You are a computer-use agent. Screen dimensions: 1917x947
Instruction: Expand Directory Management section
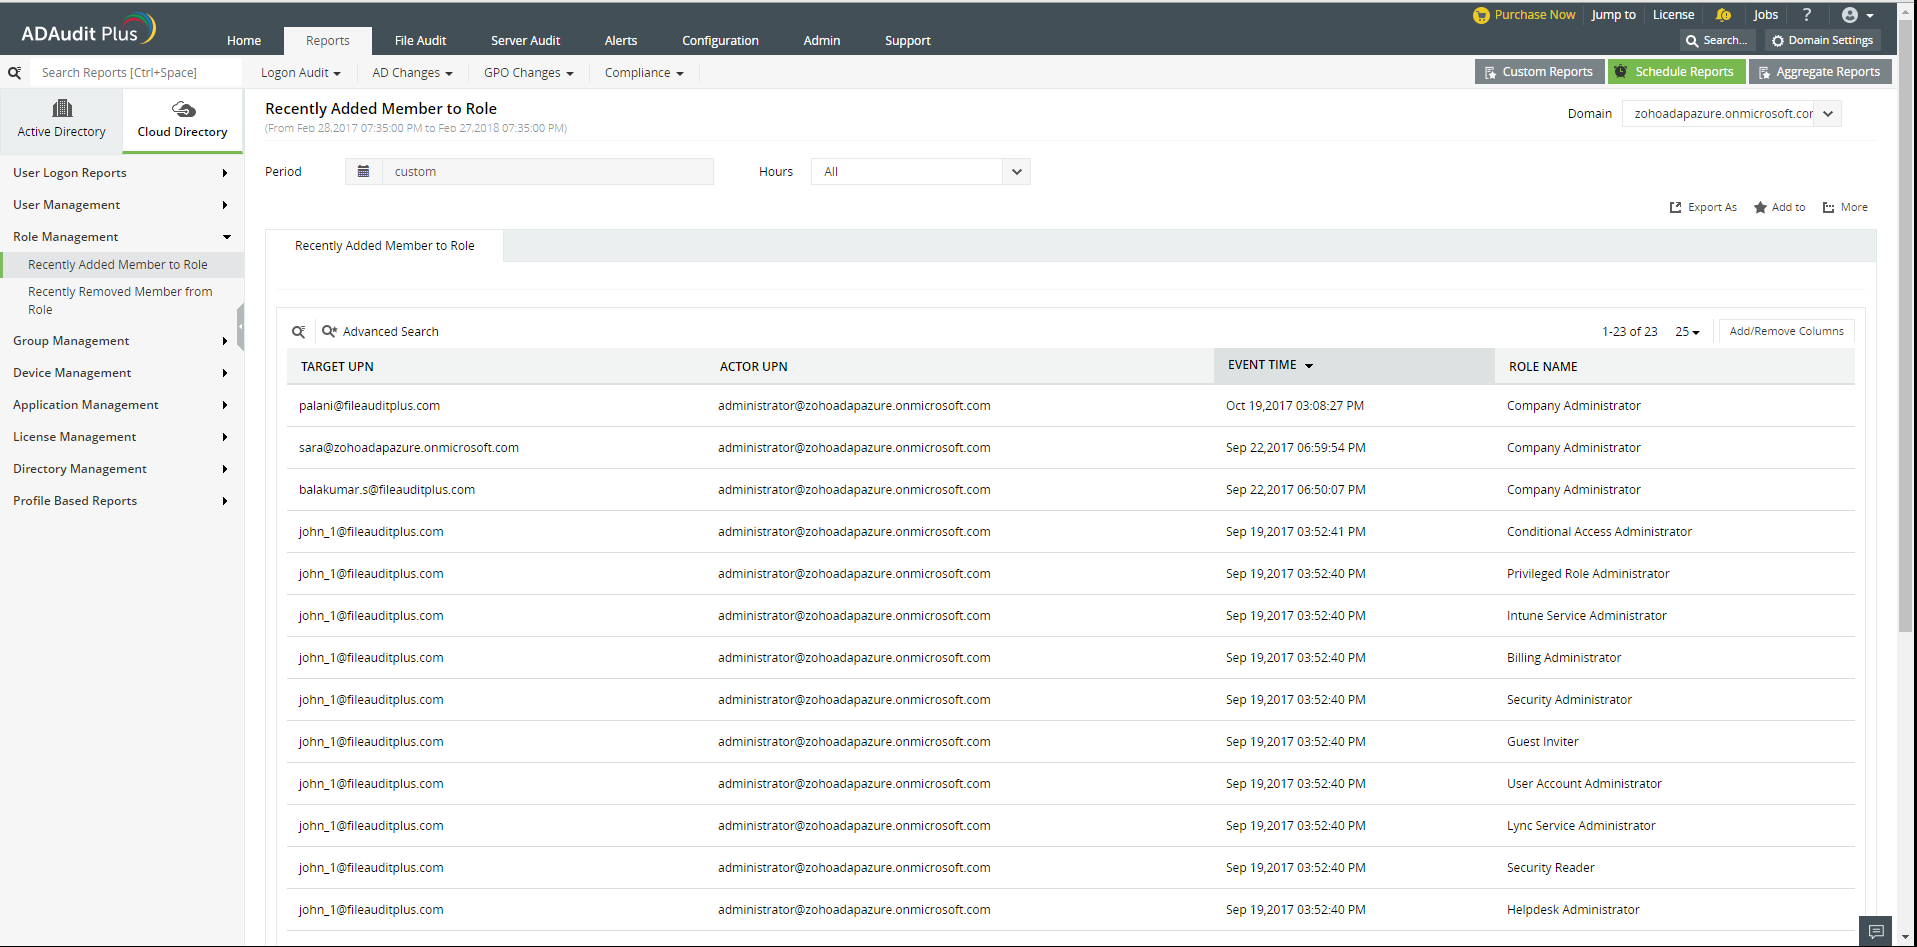121,469
